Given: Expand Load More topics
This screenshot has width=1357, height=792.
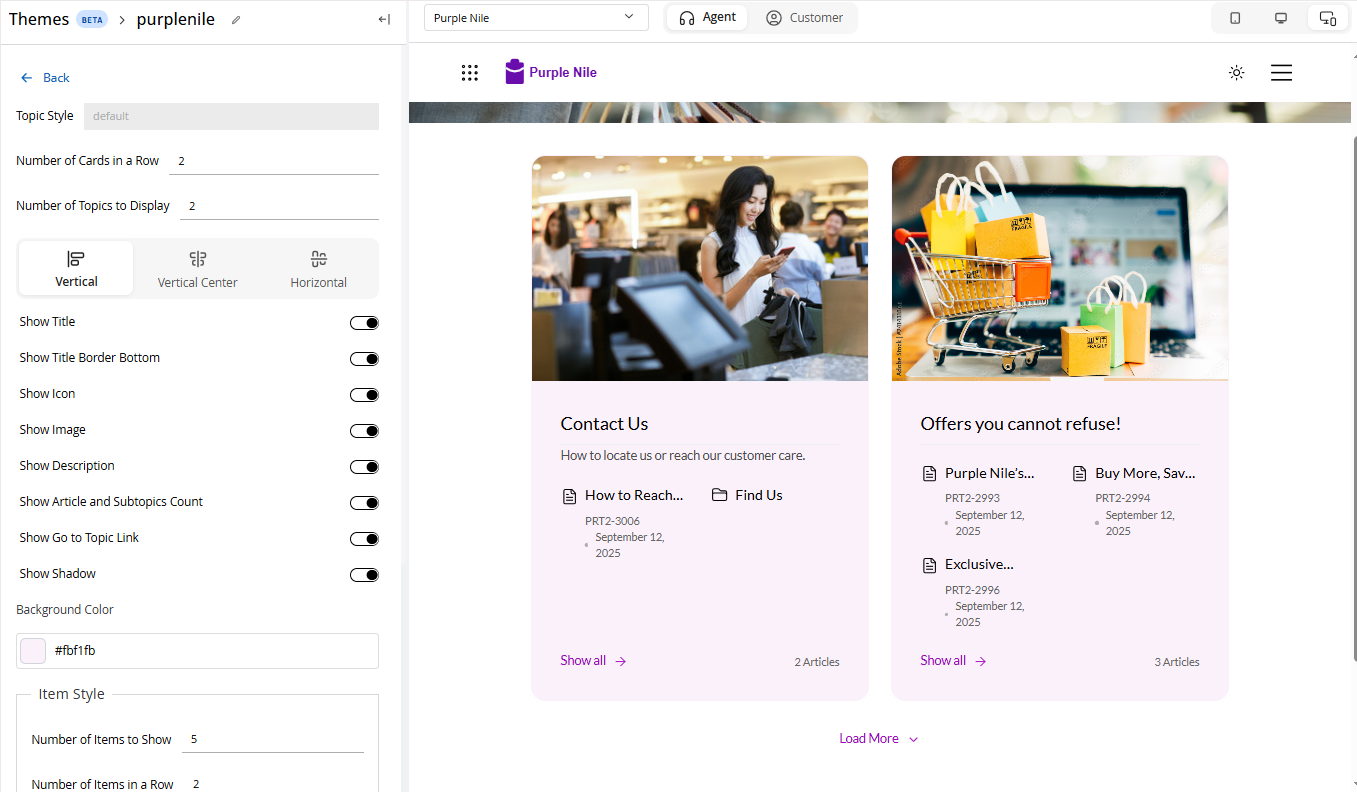Looking at the screenshot, I should 878,739.
